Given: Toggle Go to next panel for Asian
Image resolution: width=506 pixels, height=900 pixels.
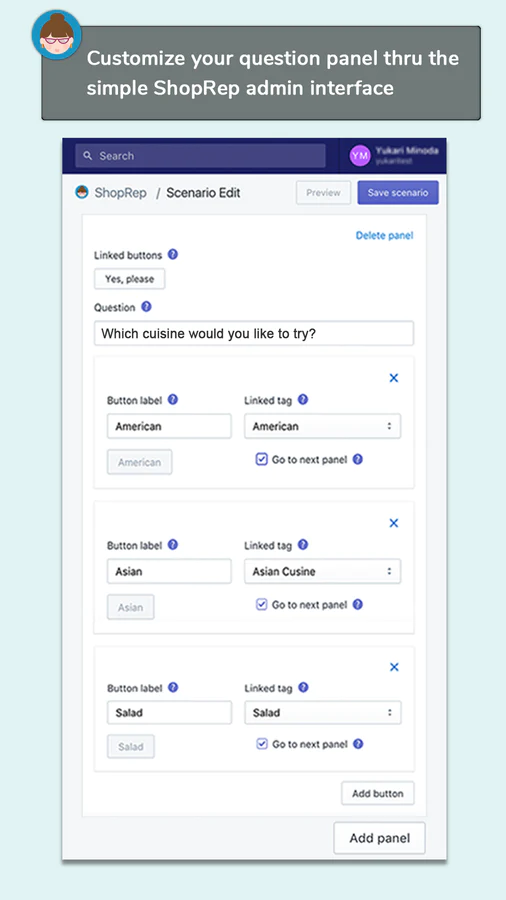Looking at the screenshot, I should pos(262,604).
